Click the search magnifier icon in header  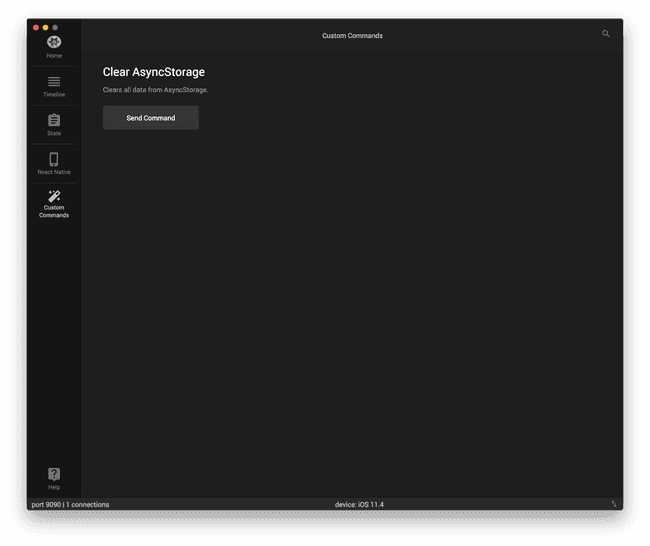pos(605,34)
